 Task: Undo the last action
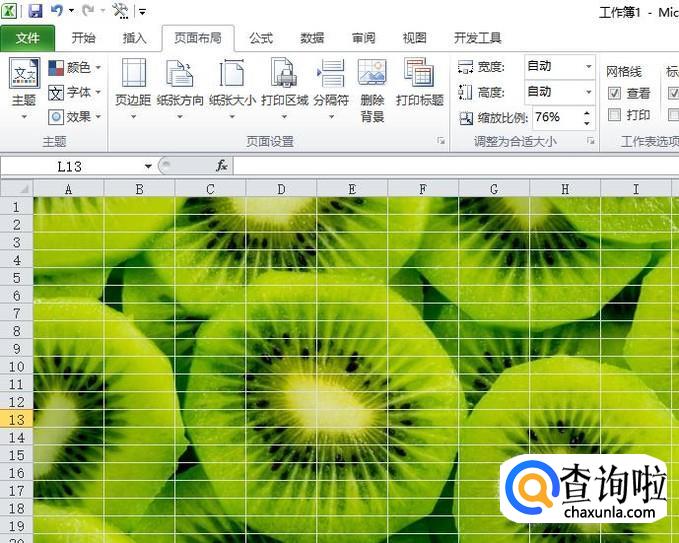(x=57, y=10)
